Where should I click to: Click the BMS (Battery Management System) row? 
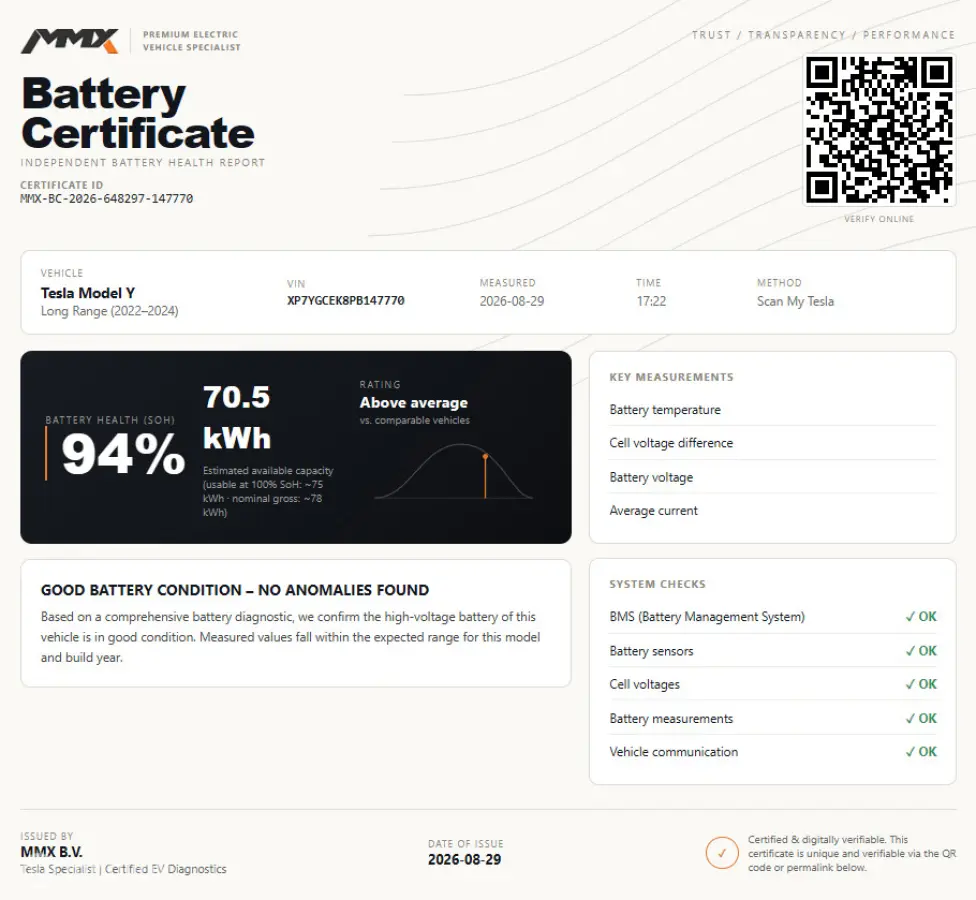tap(772, 617)
